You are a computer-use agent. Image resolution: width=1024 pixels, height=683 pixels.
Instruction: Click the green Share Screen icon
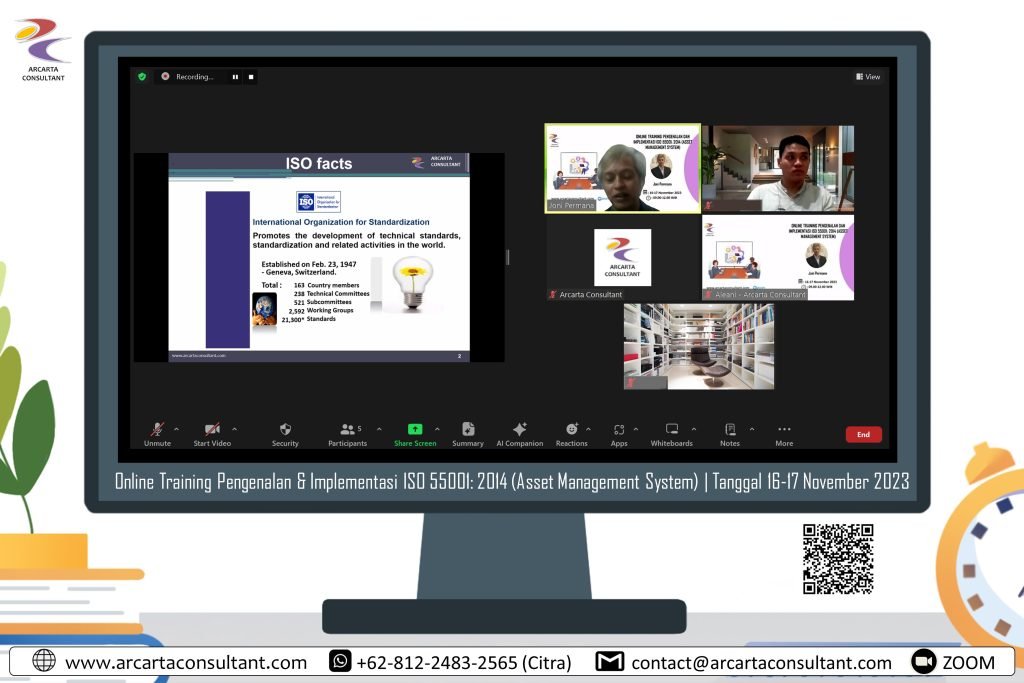pos(415,430)
